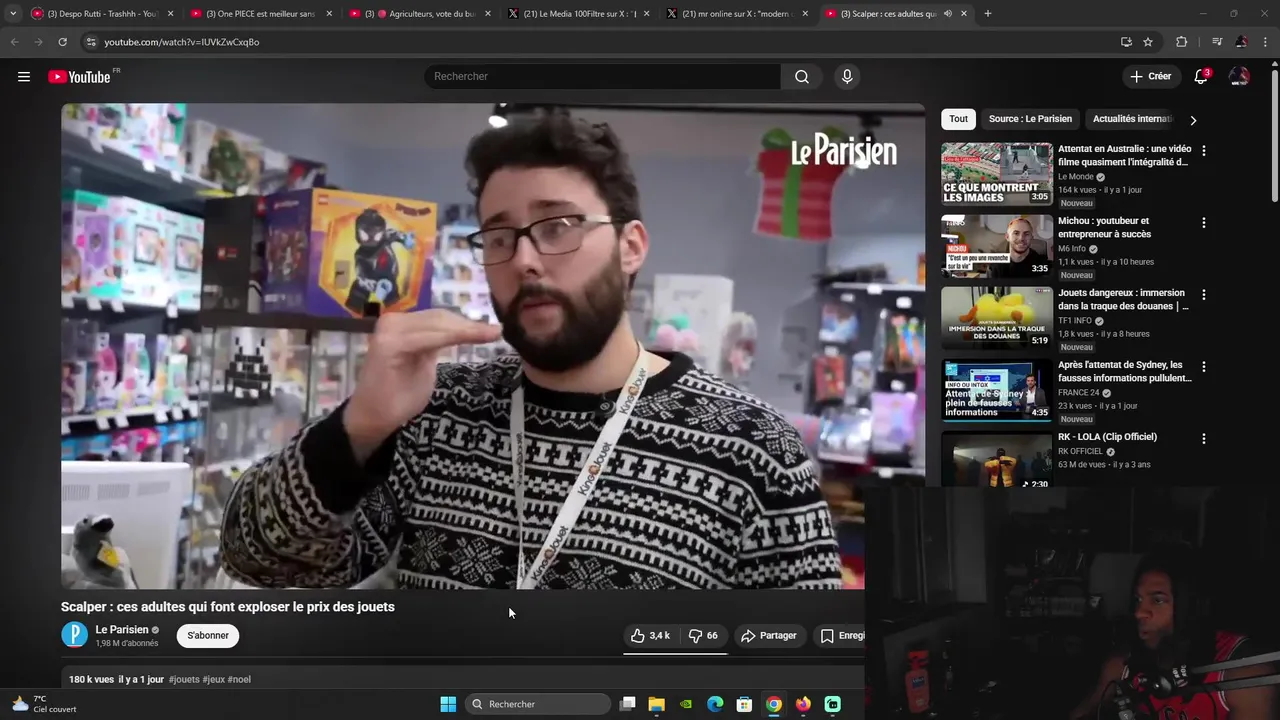Close the Scalper YouTube tab
The image size is (1280, 720).
click(964, 14)
